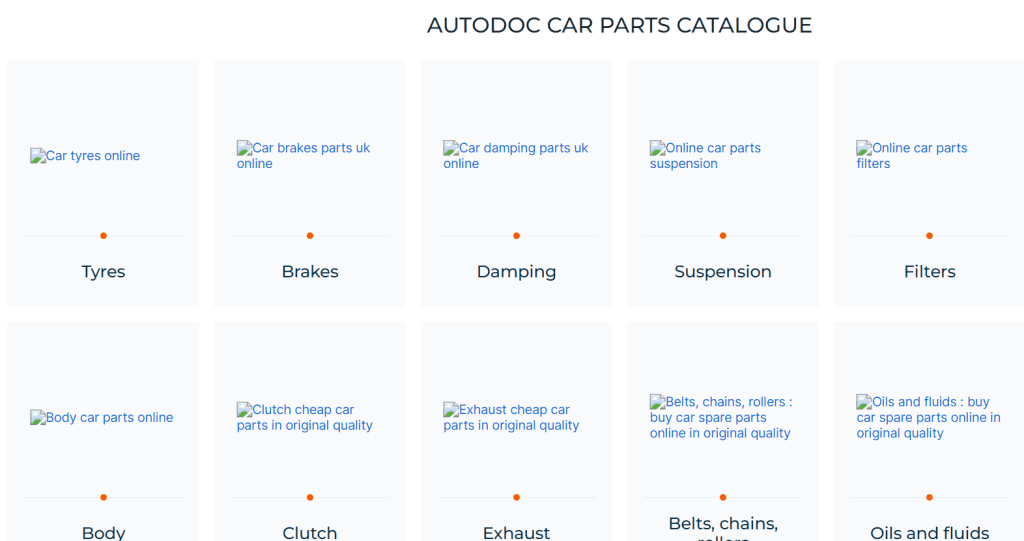Click the Online car parts suspension image
1024x541 pixels.
tap(705, 156)
